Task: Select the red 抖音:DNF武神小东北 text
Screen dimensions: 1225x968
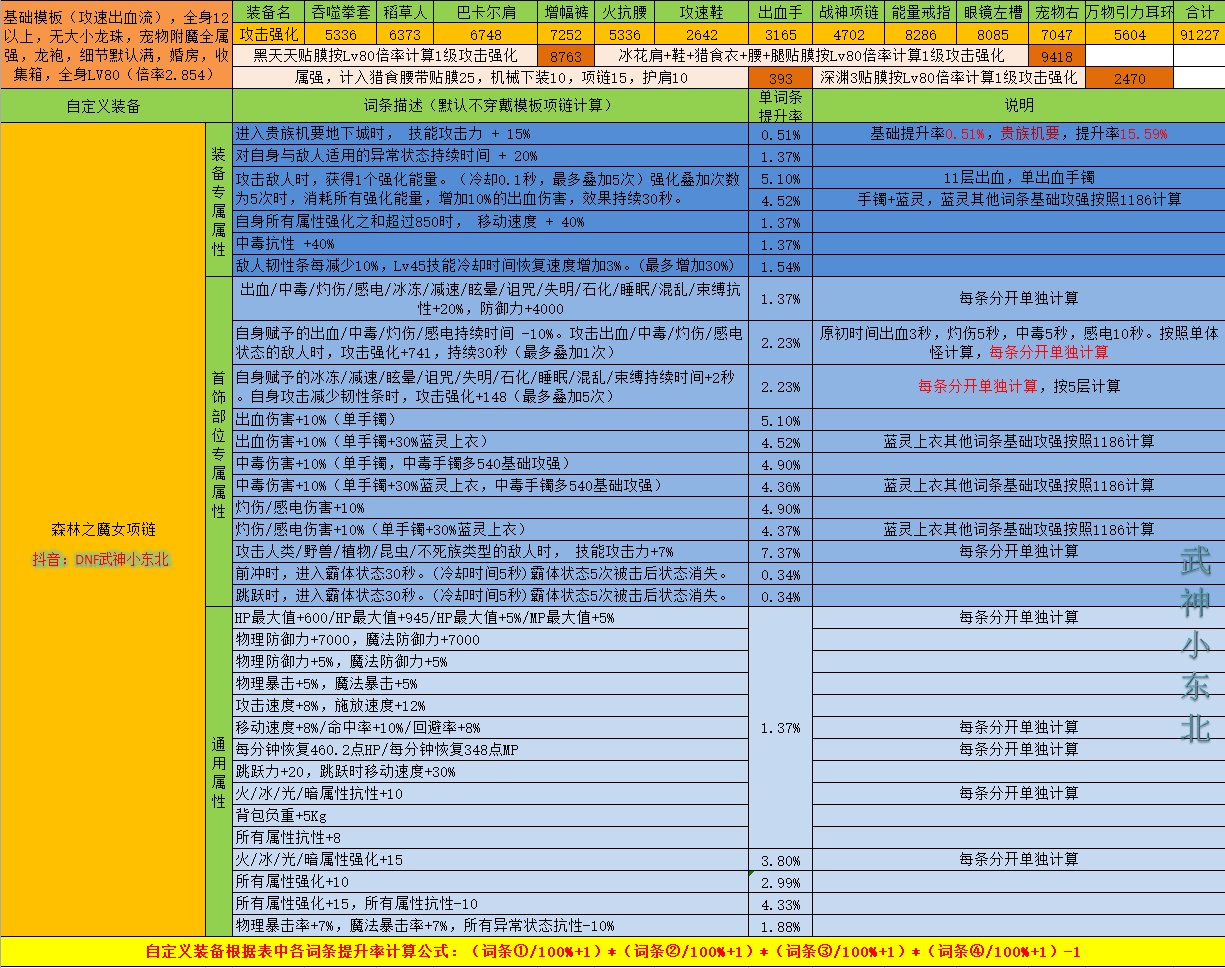Action: tap(103, 559)
